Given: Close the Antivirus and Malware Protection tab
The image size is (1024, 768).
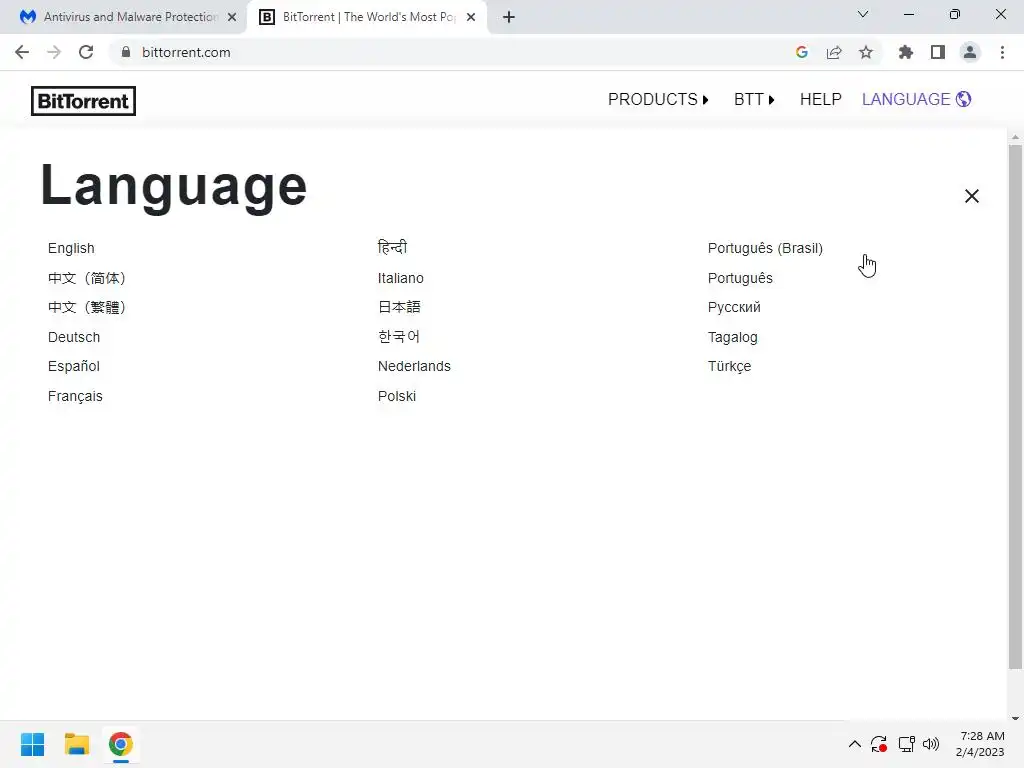Looking at the screenshot, I should (232, 17).
